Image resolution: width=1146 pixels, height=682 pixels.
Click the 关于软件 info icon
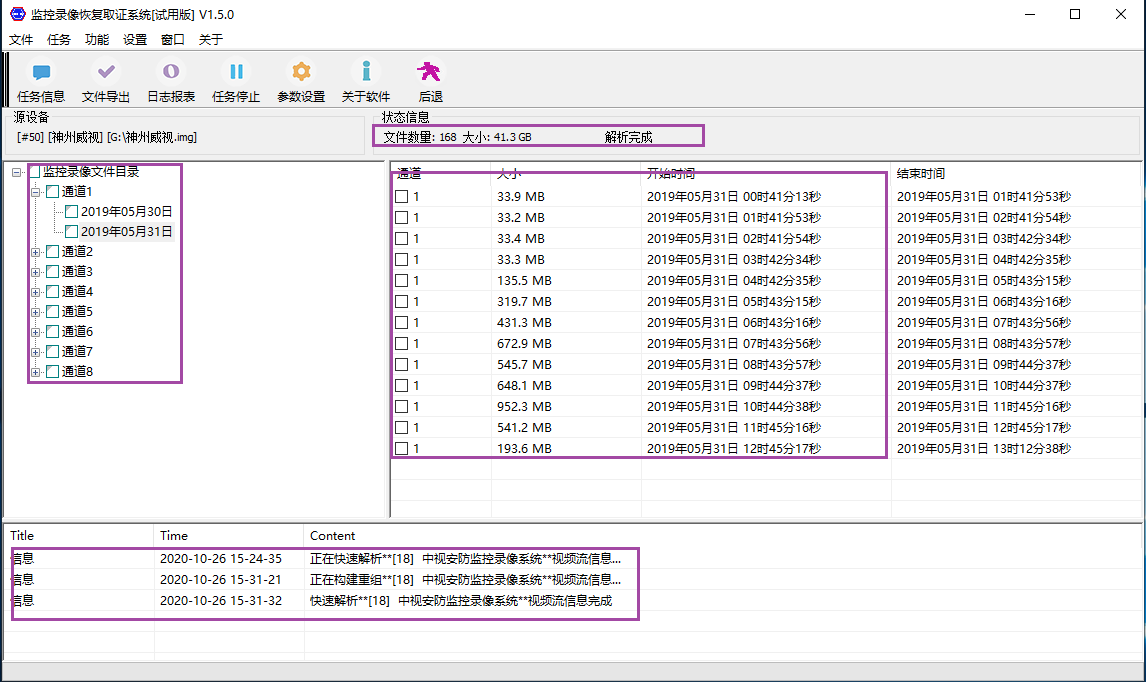tap(366, 72)
